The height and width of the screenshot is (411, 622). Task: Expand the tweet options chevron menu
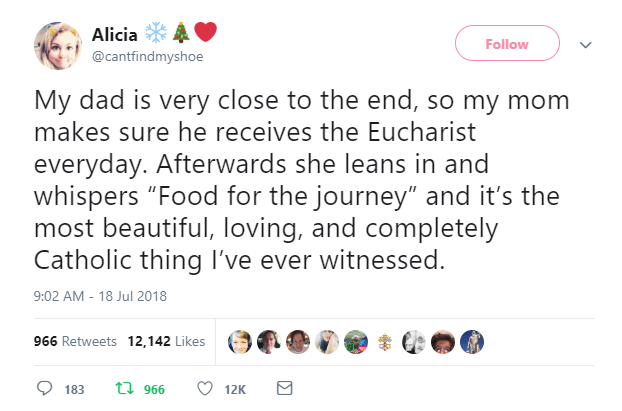click(586, 44)
